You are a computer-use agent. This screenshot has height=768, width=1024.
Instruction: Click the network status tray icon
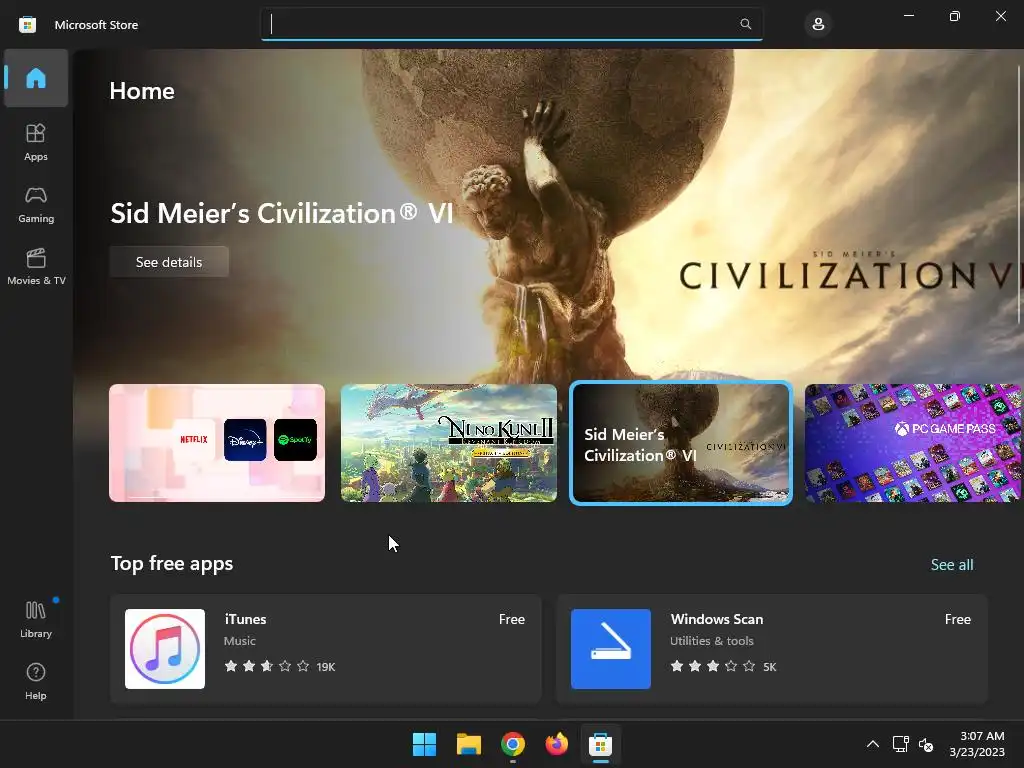point(901,744)
